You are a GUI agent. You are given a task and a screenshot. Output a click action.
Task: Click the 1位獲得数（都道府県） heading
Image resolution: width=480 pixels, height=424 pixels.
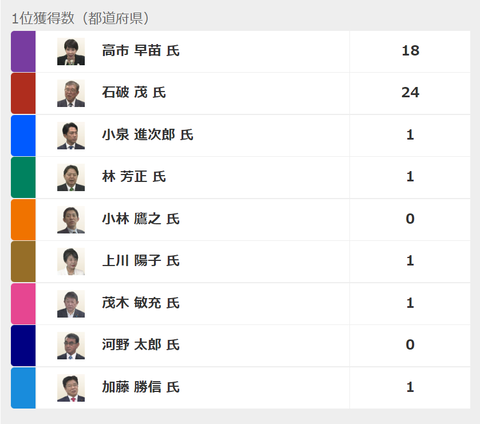point(81,18)
